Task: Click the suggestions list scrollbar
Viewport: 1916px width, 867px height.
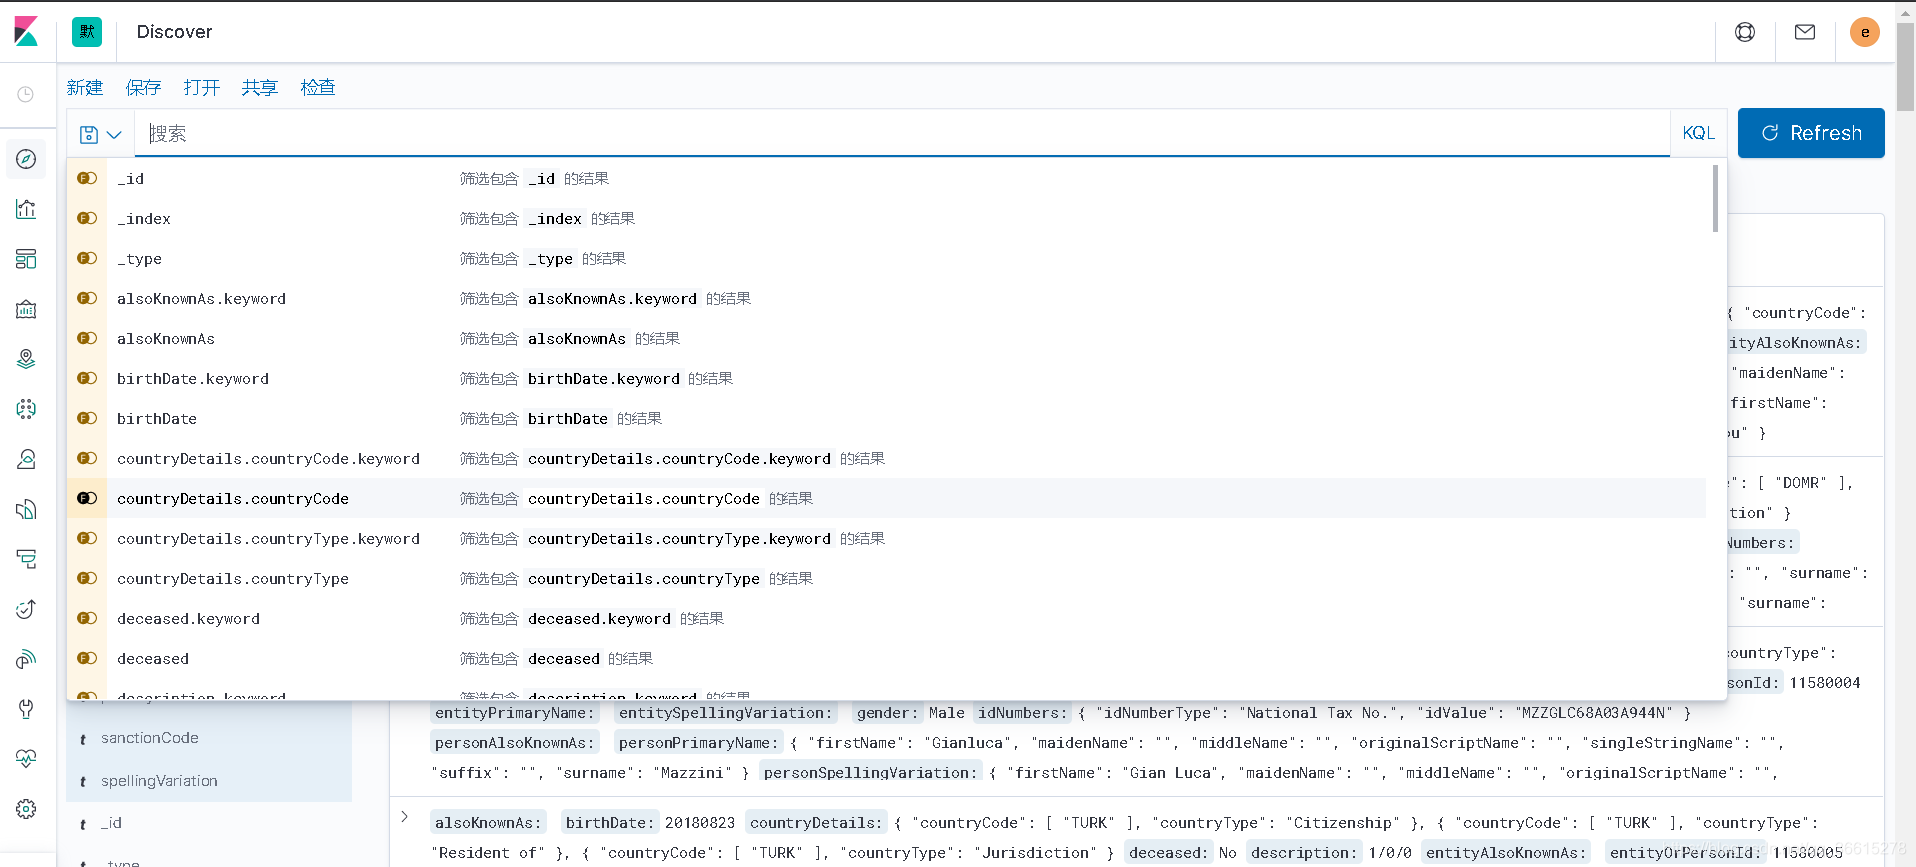Action: [1715, 198]
